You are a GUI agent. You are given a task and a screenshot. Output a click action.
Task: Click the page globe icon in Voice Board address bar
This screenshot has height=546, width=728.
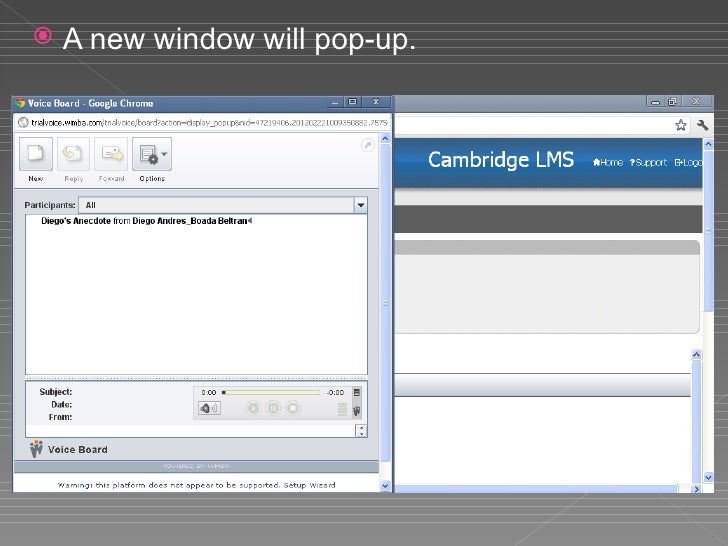point(23,122)
